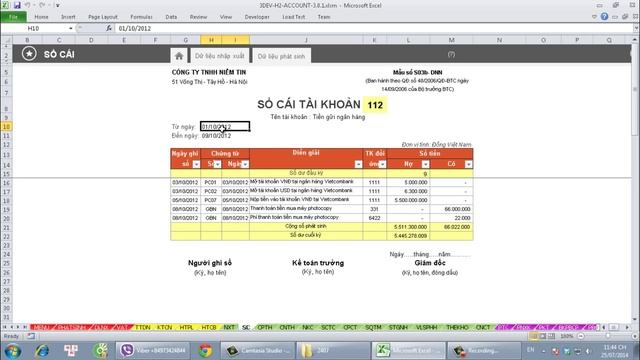Open the Ngày ghi sổ filter dropdown
This screenshot has width=640, height=360.
(196, 164)
